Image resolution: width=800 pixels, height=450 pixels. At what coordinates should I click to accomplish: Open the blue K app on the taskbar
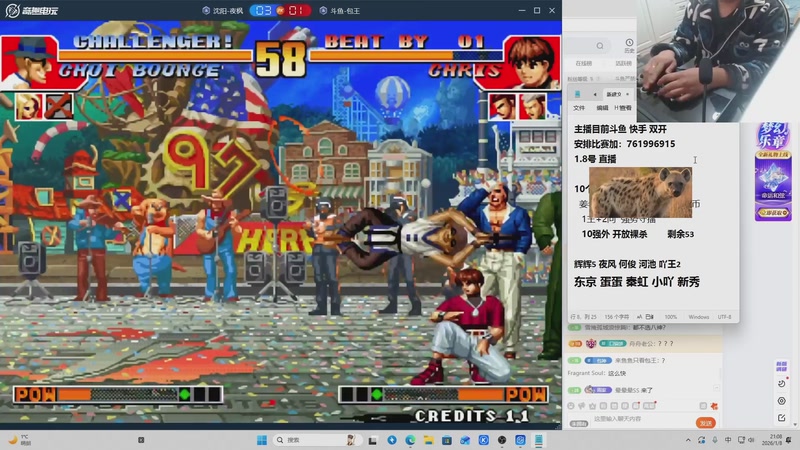tap(484, 440)
